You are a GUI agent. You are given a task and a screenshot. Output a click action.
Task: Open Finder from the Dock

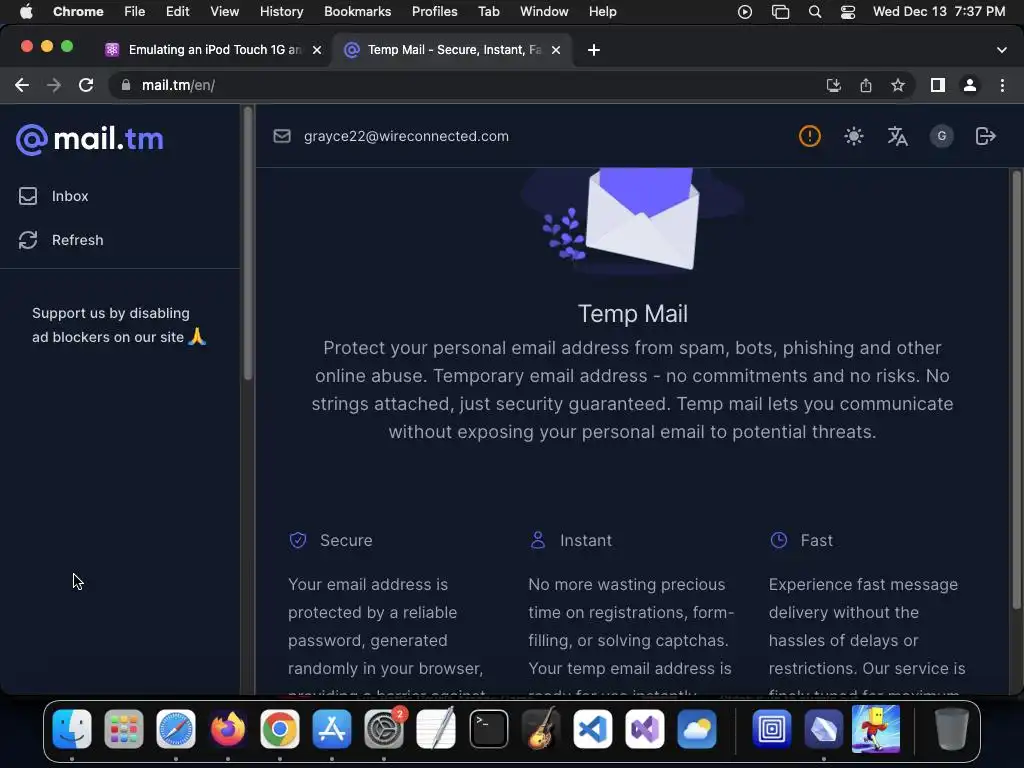tap(72, 728)
